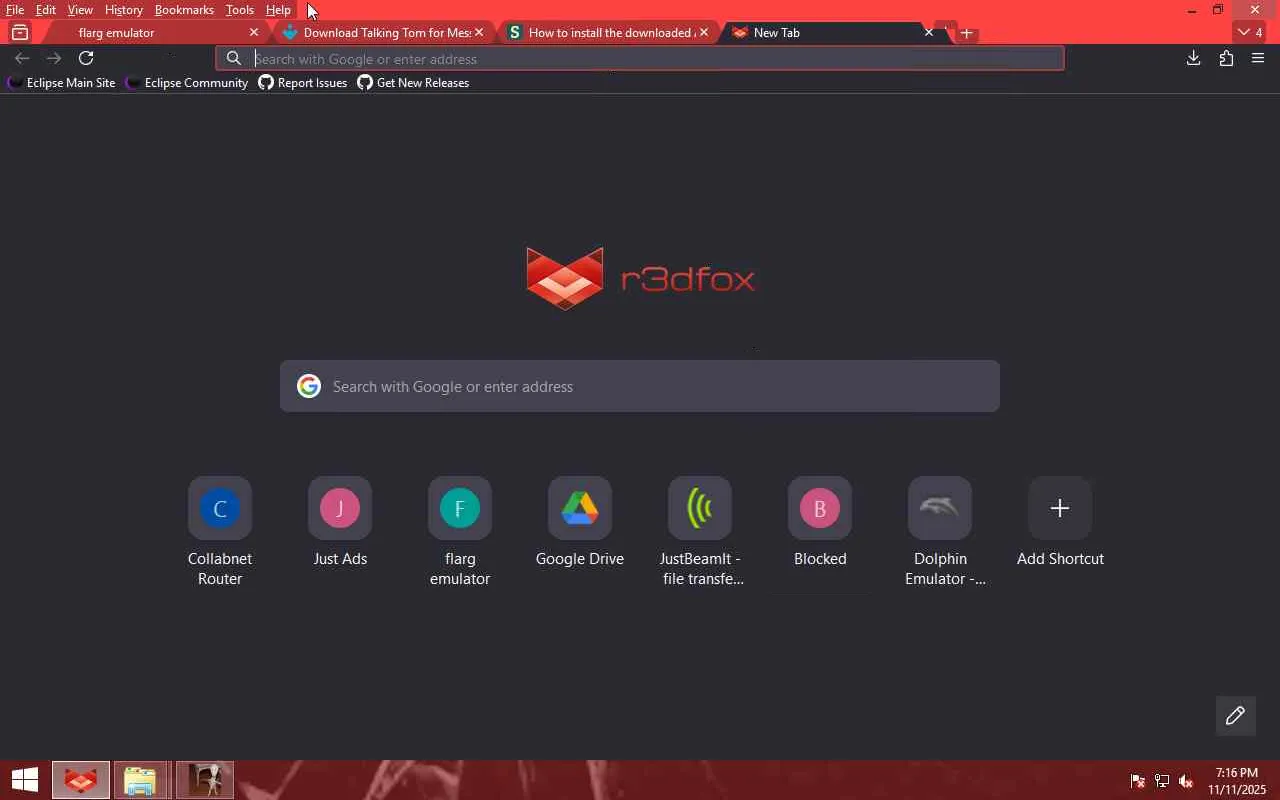
Task: Open the Help menu
Action: coord(278,10)
